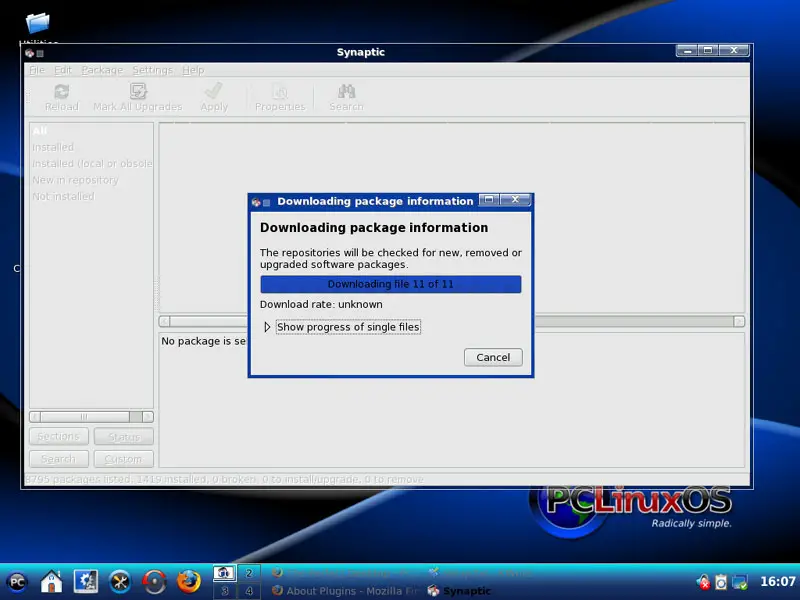Close the Downloading package information dialog
This screenshot has height=600, width=800.
tap(515, 200)
